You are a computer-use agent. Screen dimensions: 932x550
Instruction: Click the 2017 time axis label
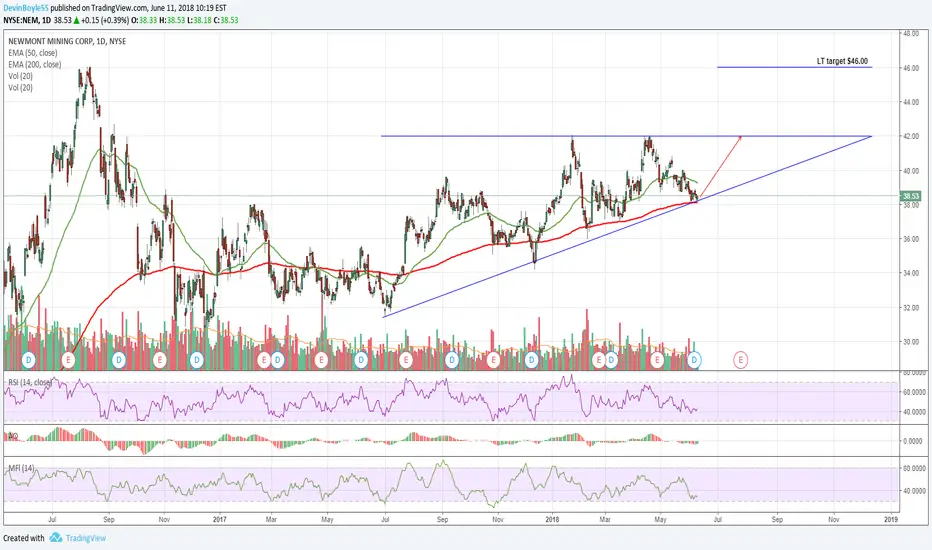(219, 519)
